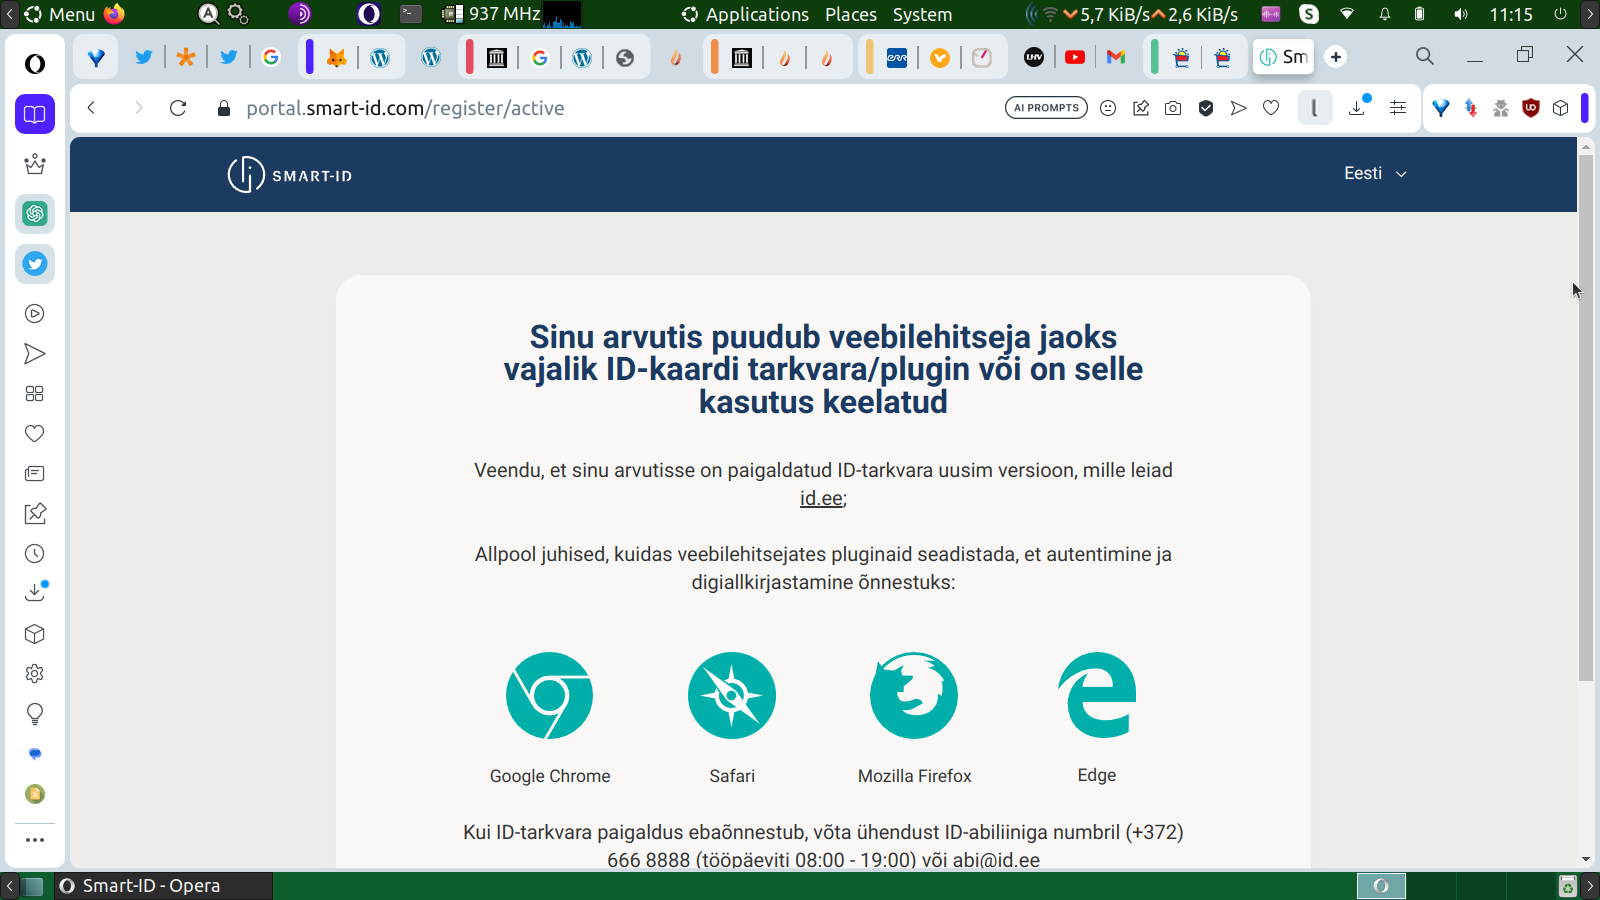Open Bookmarks heart in the sidebar

click(35, 434)
